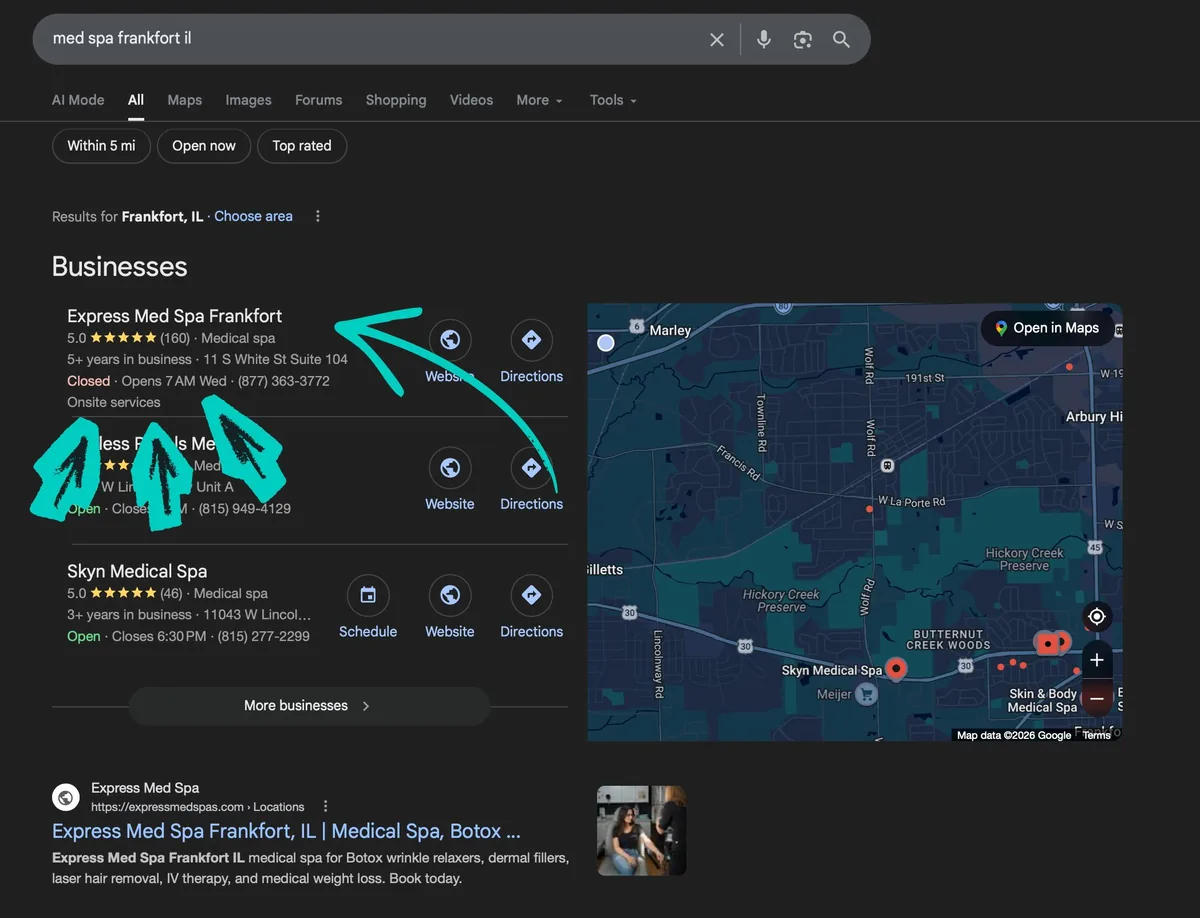Screen dimensions: 1200x918
Task: Click the magnifier search icon
Action: pos(841,39)
